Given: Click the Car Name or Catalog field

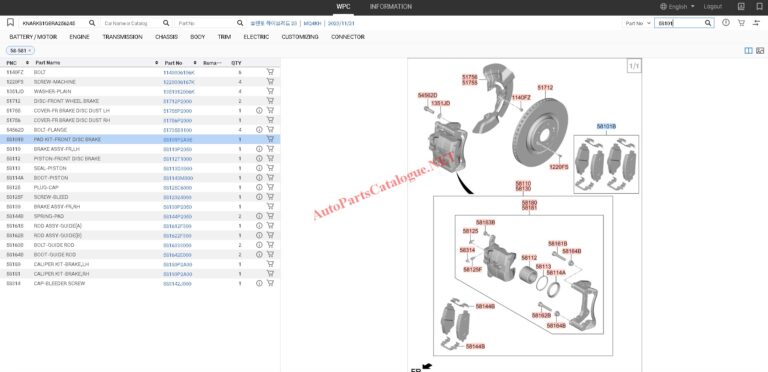Looking at the screenshot, I should coord(132,23).
